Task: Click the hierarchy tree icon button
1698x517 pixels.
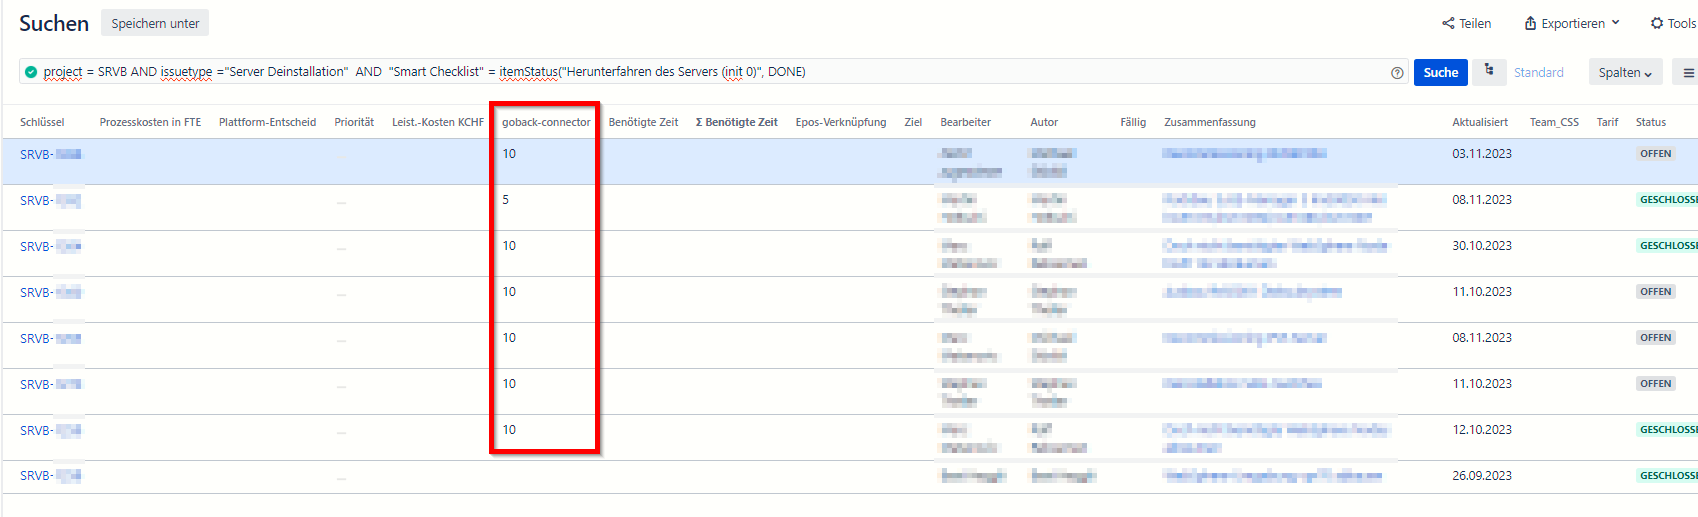Action: [1489, 71]
